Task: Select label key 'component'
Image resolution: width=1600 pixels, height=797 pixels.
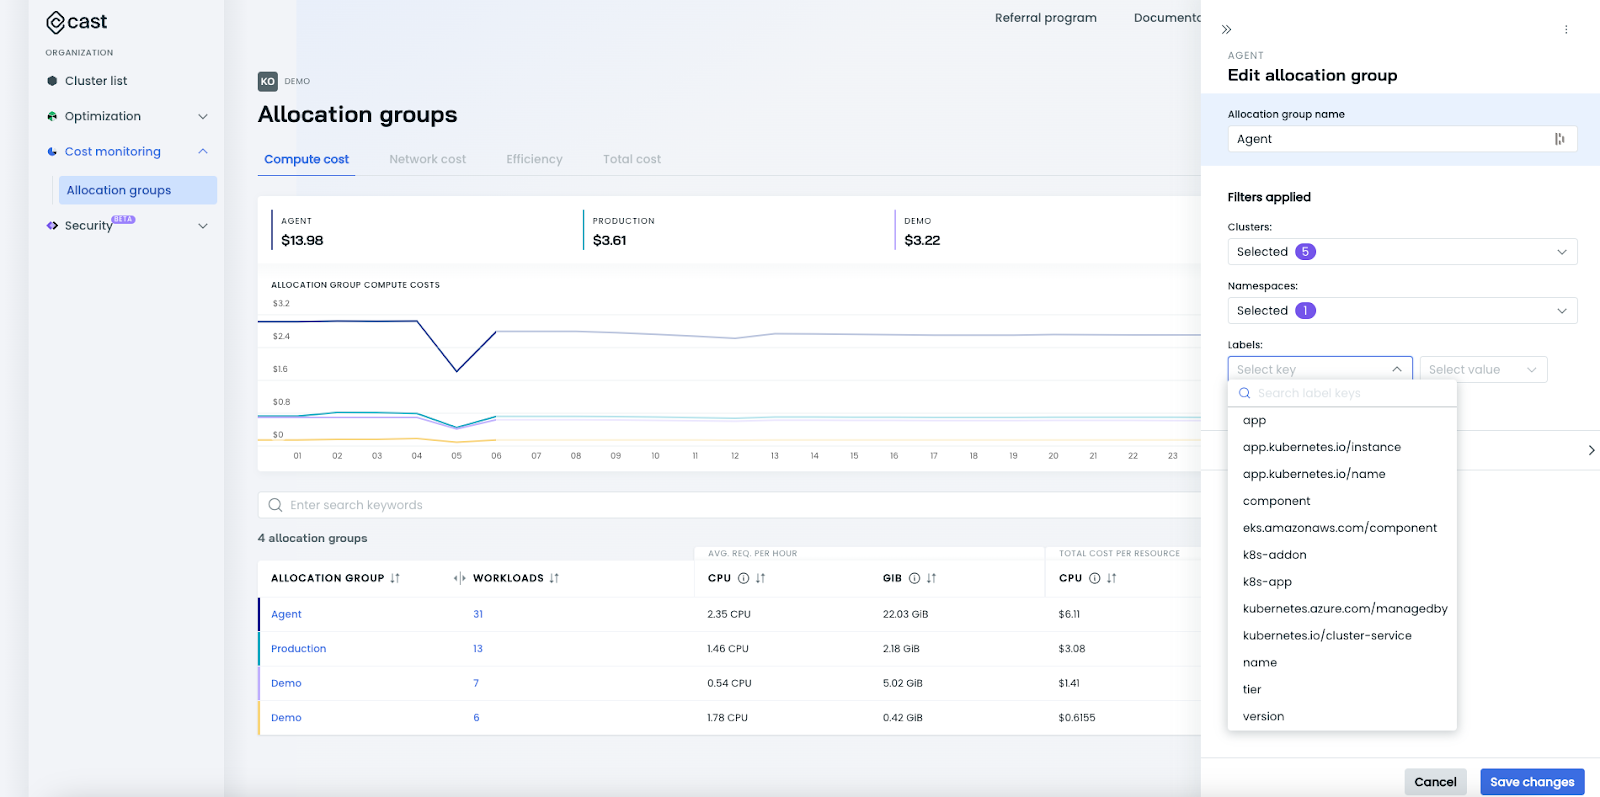Action: click(x=1342, y=501)
